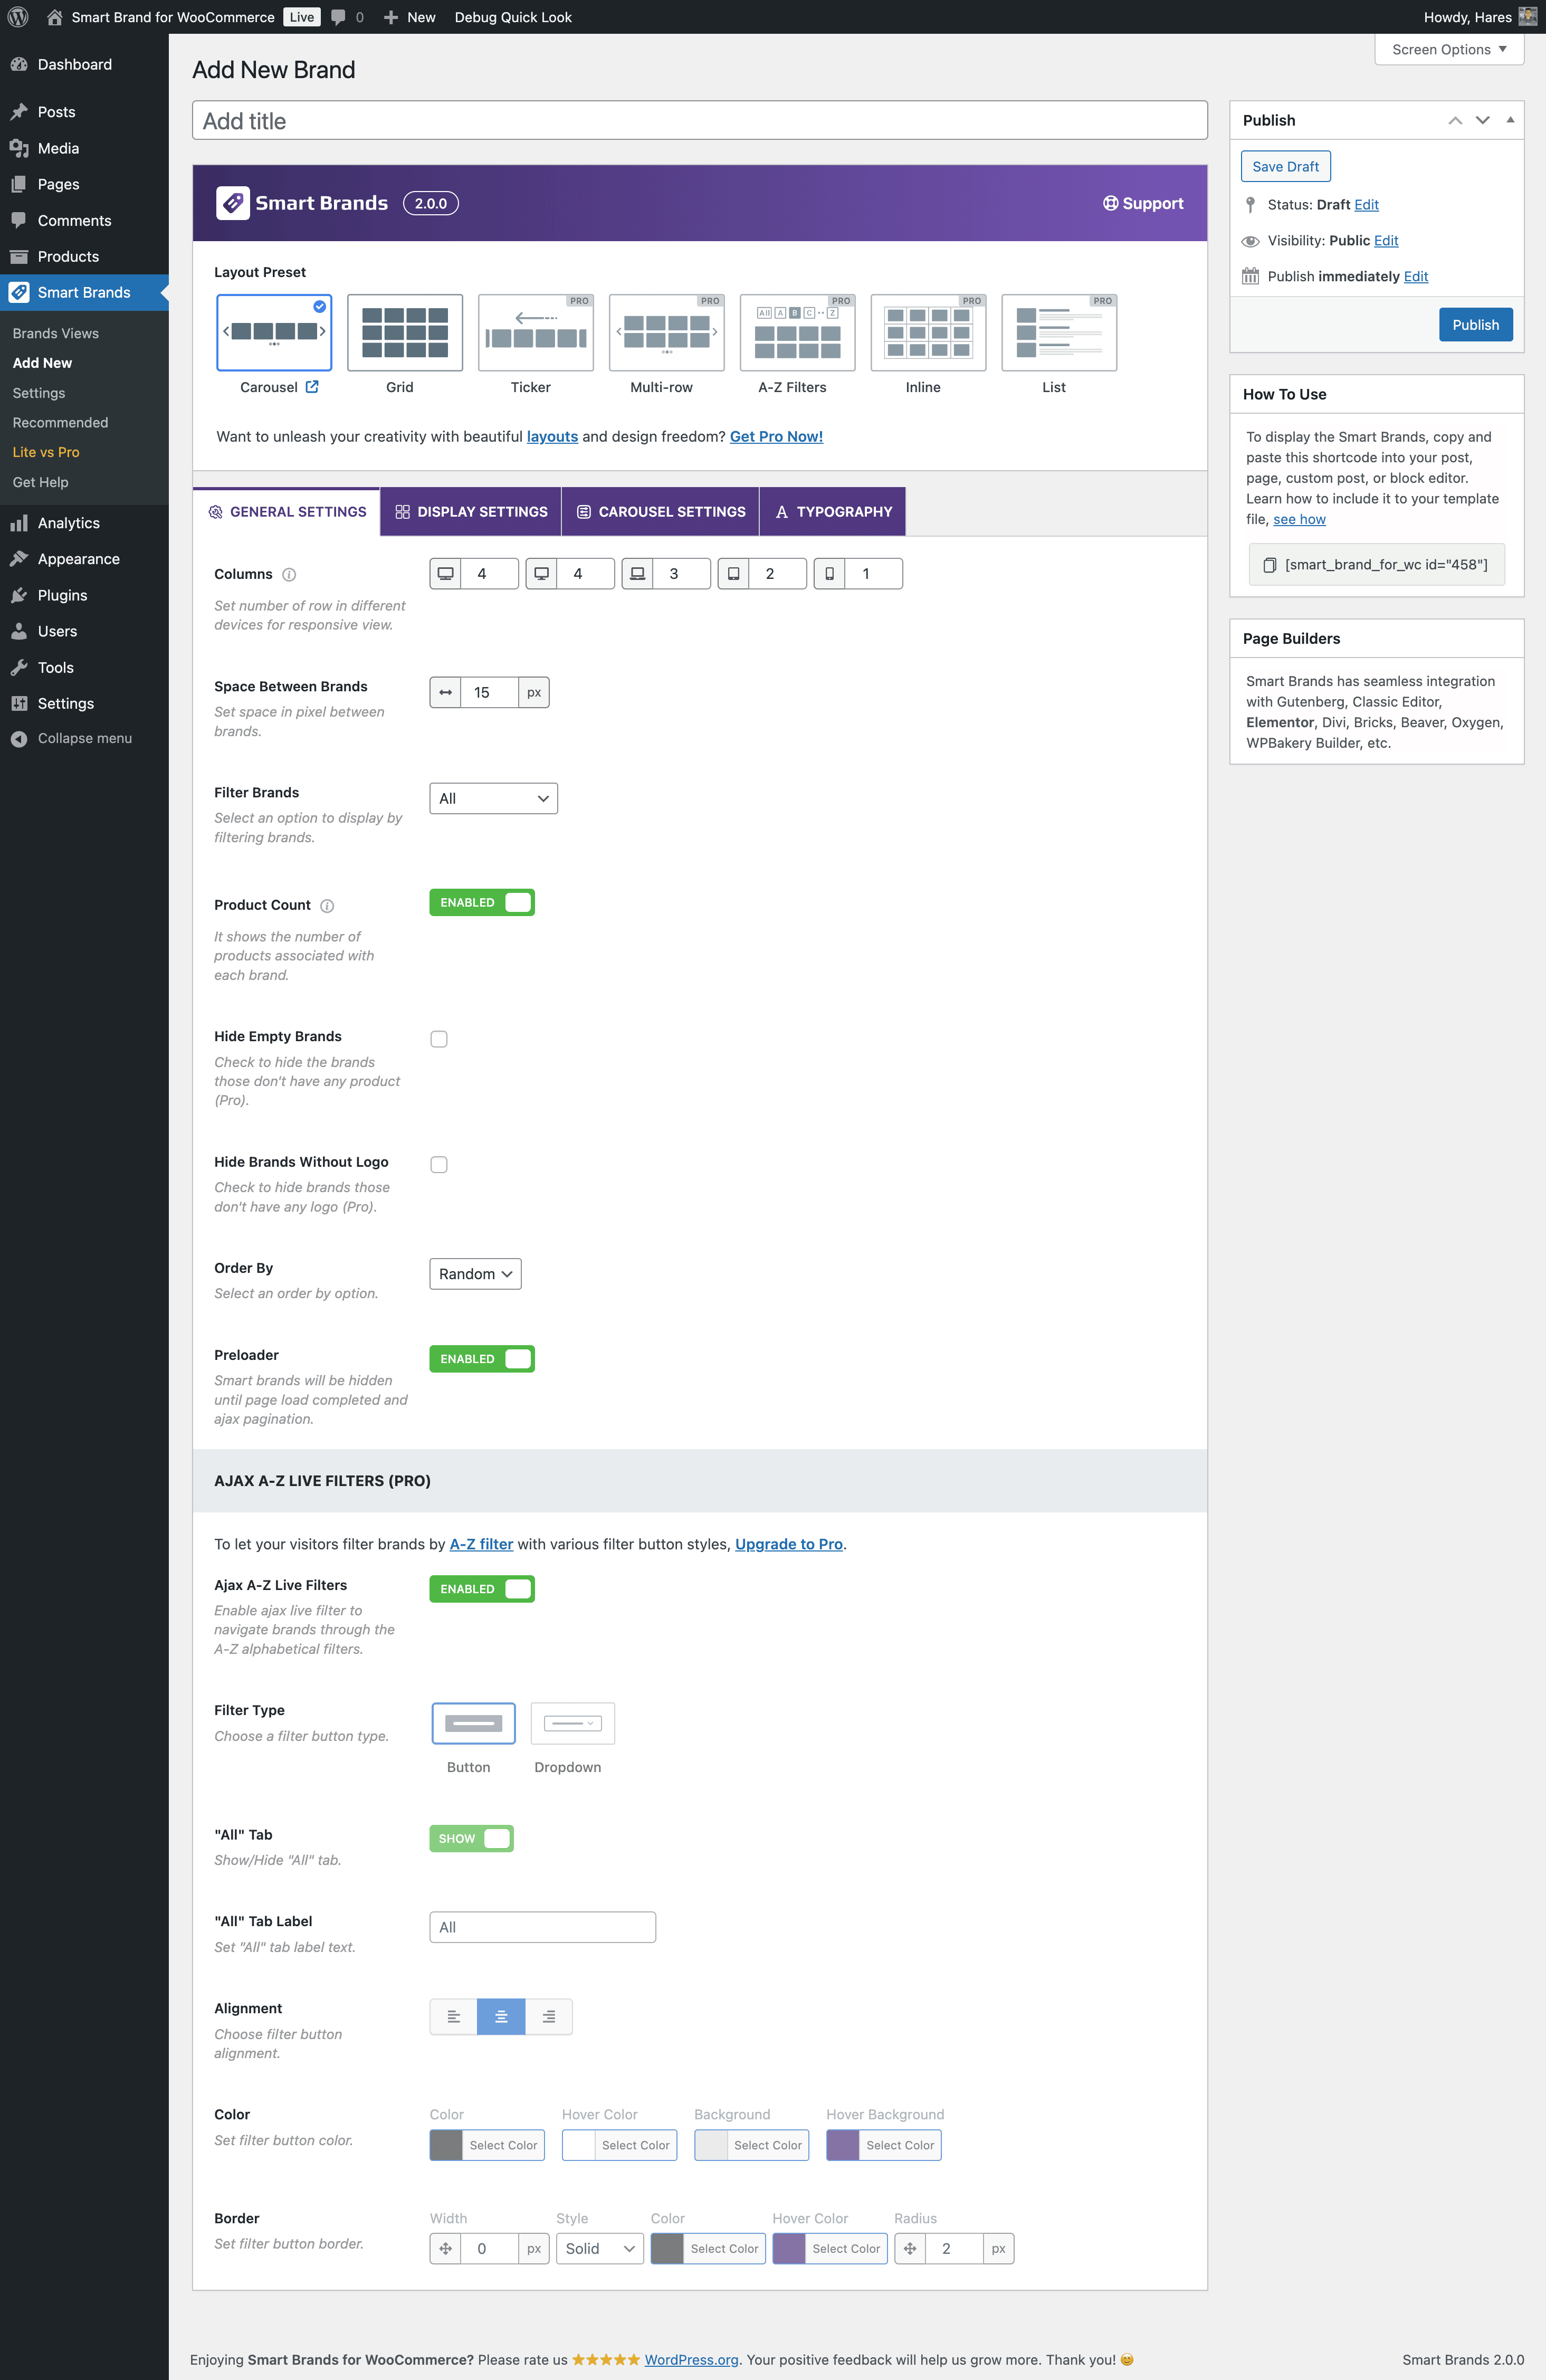Switch to Display Settings tab
Screen dimensions: 1546x2380
point(471,512)
